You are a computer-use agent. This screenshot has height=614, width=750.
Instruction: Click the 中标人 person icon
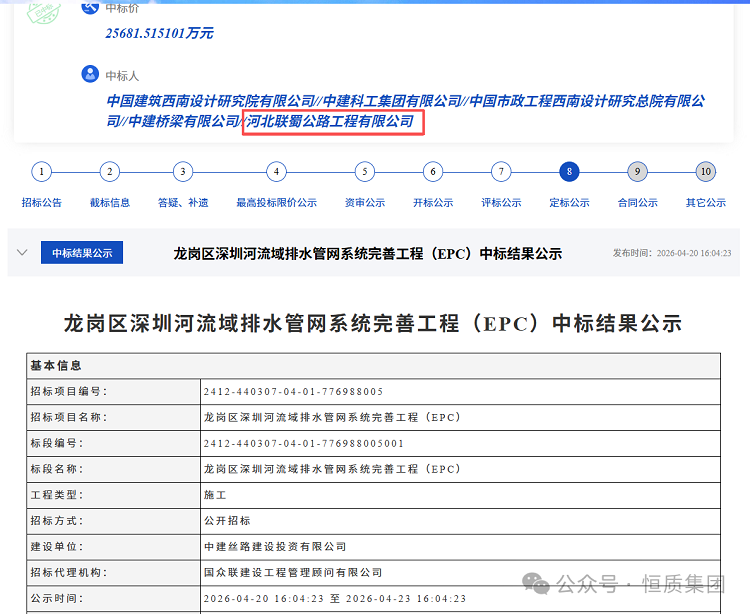(90, 74)
